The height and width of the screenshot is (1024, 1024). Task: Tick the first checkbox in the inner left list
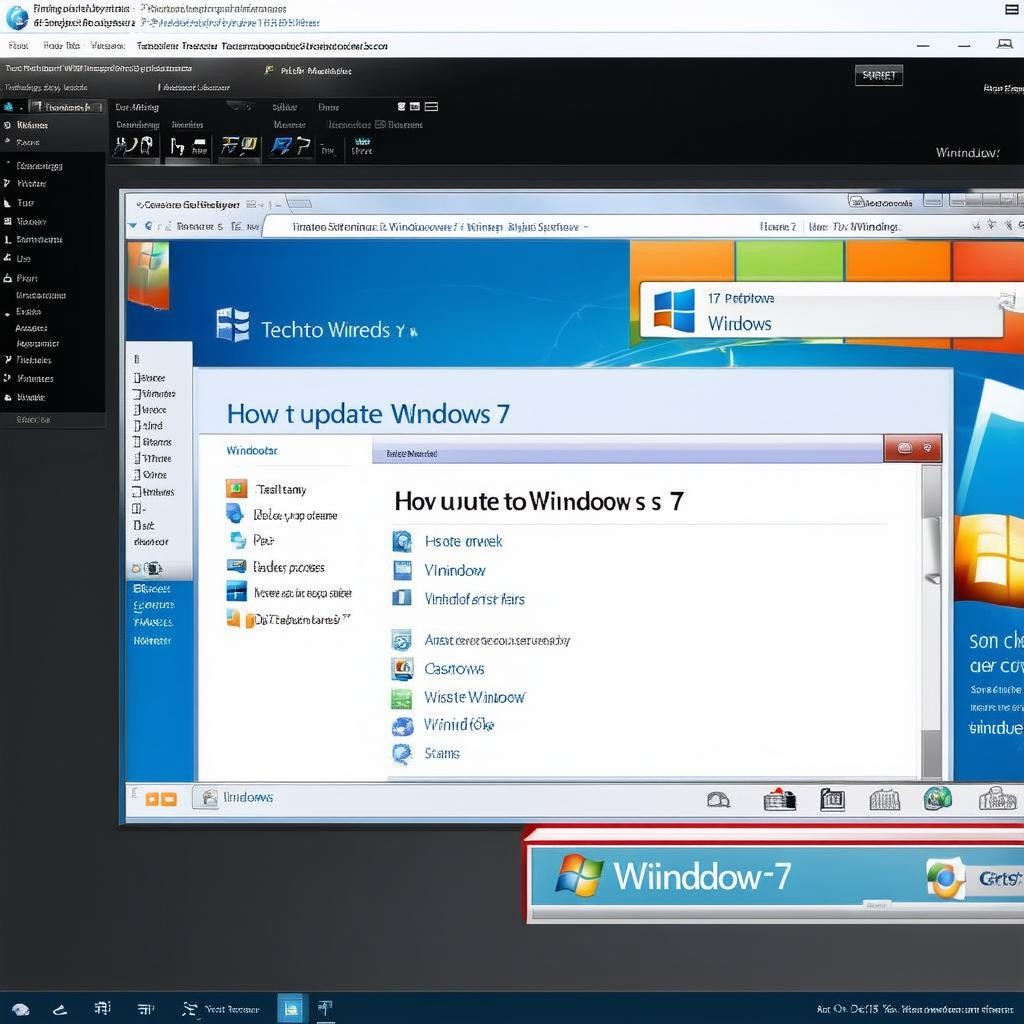pos(138,378)
